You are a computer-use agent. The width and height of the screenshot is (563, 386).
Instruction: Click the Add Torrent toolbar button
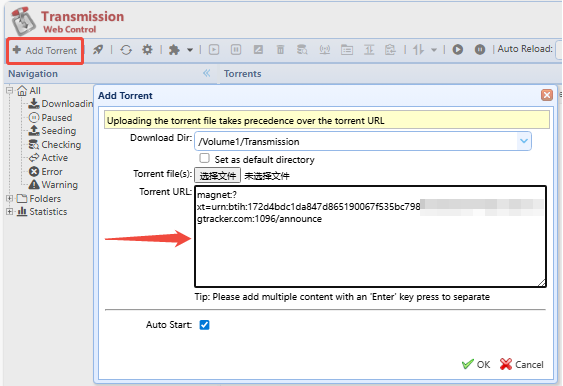(45, 50)
